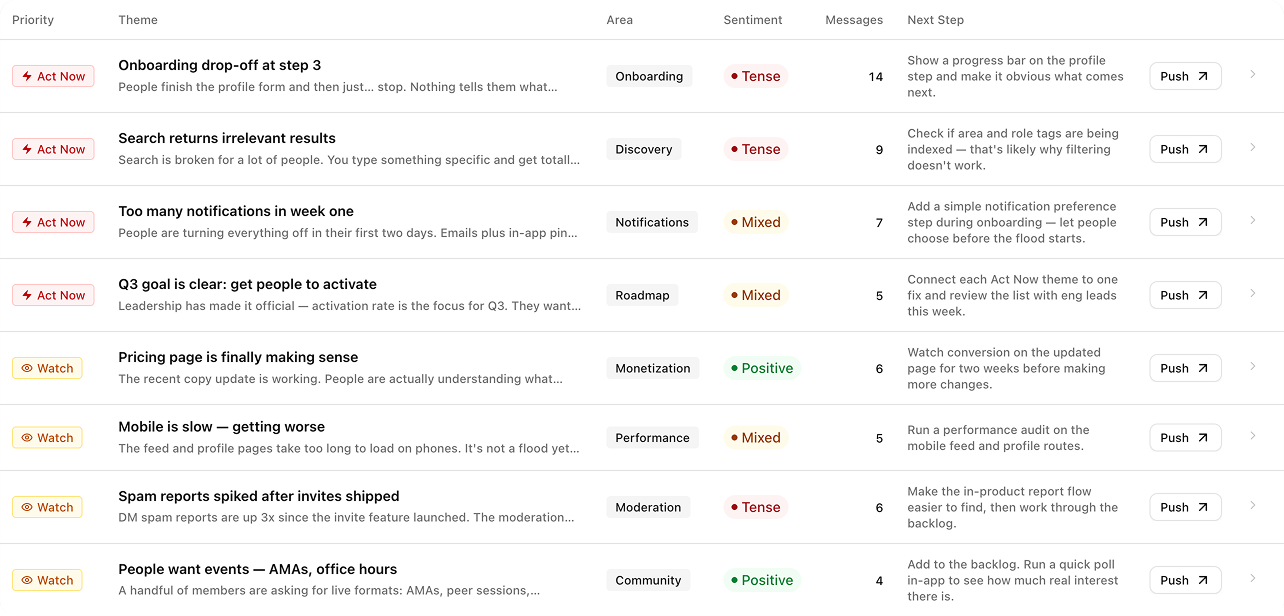Click the Push arrow icon for Mobile is slow row
Image resolution: width=1284 pixels, height=616 pixels.
click(x=1203, y=437)
